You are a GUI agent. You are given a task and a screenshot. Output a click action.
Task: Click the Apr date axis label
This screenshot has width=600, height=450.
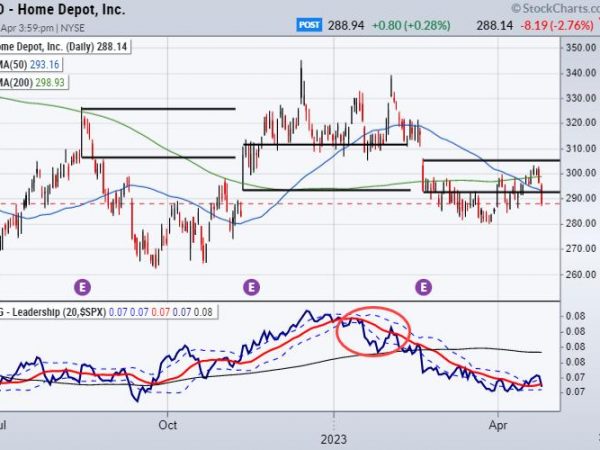[x=498, y=426]
